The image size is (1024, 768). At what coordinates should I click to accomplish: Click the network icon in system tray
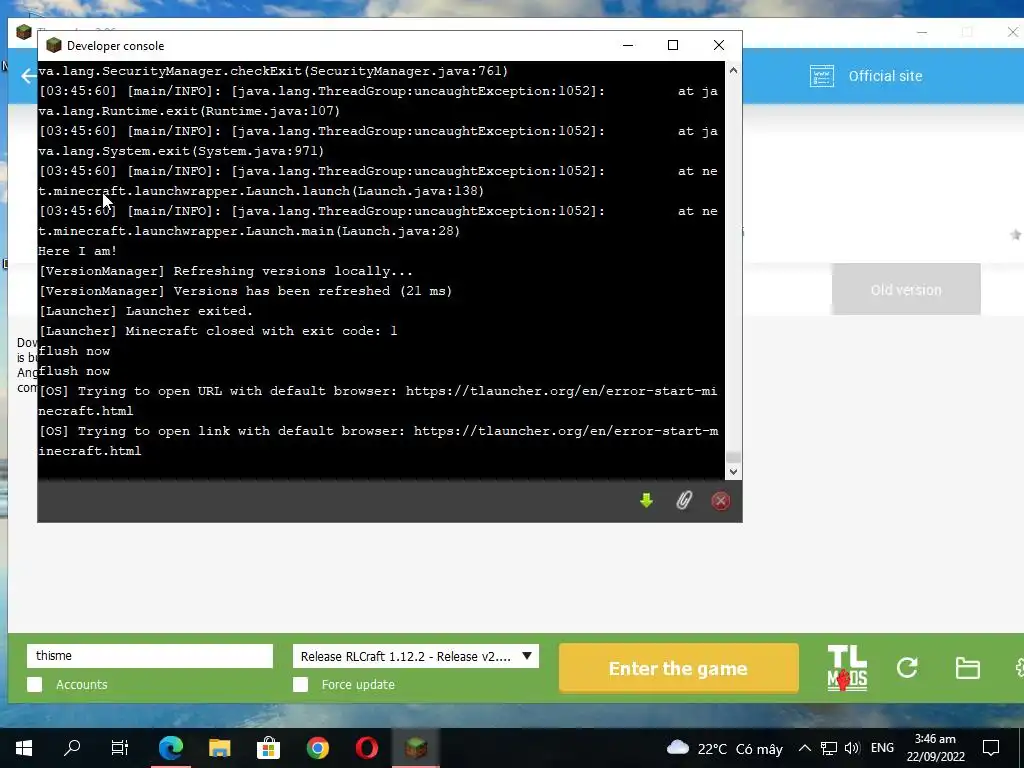coord(828,748)
